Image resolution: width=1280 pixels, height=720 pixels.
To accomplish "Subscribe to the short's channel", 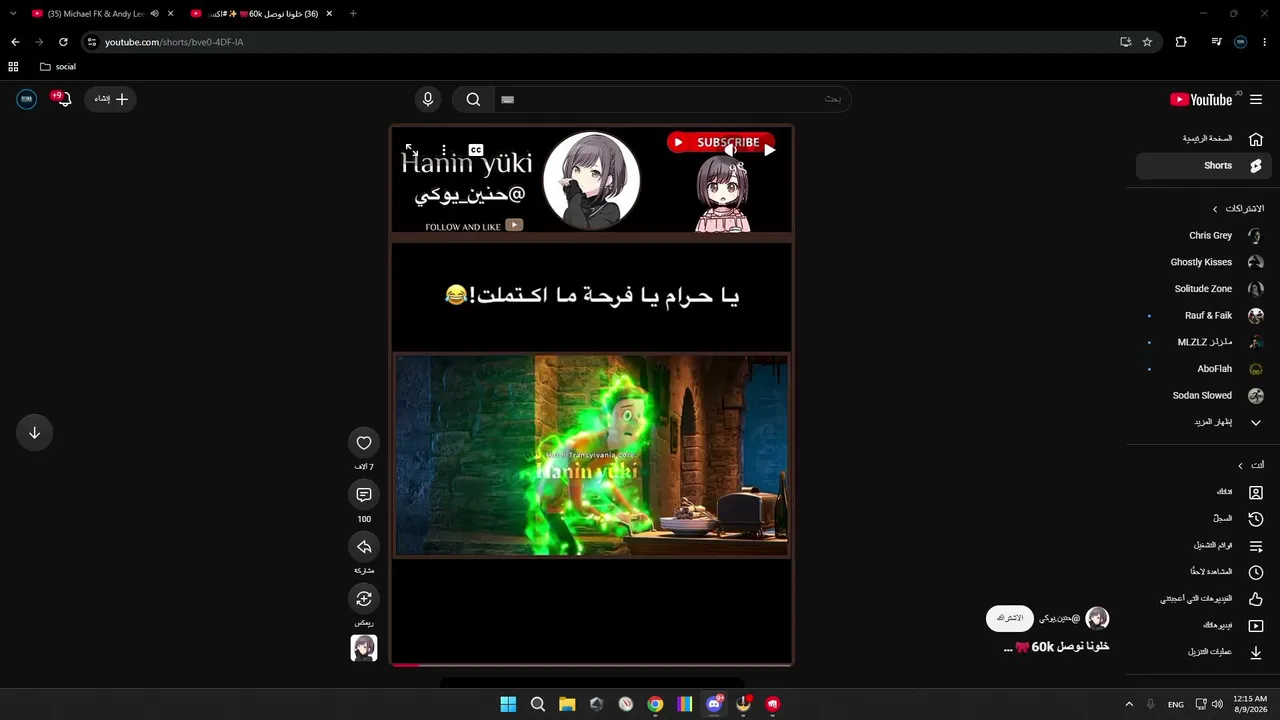I will [1010, 618].
